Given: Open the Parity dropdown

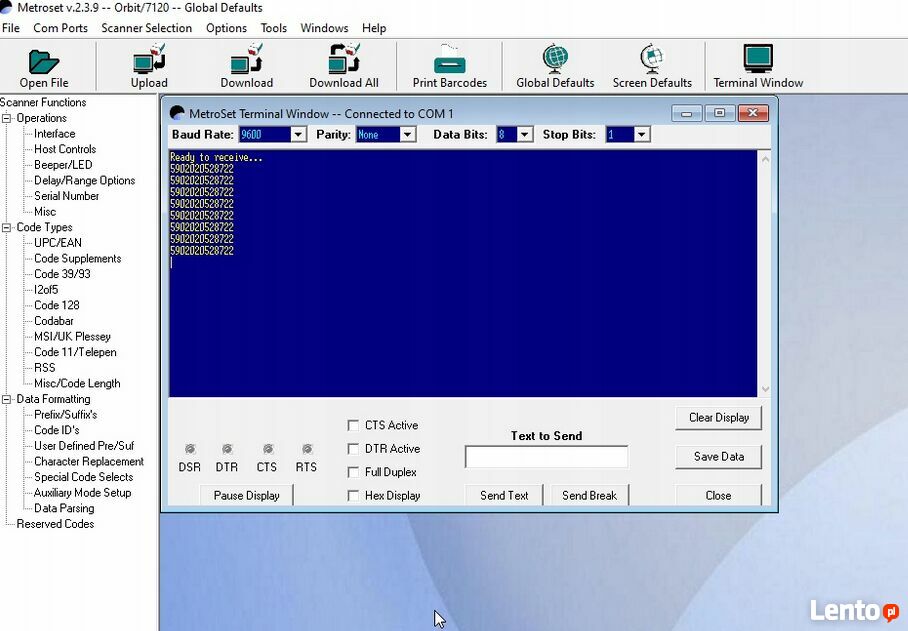Looking at the screenshot, I should 407,135.
